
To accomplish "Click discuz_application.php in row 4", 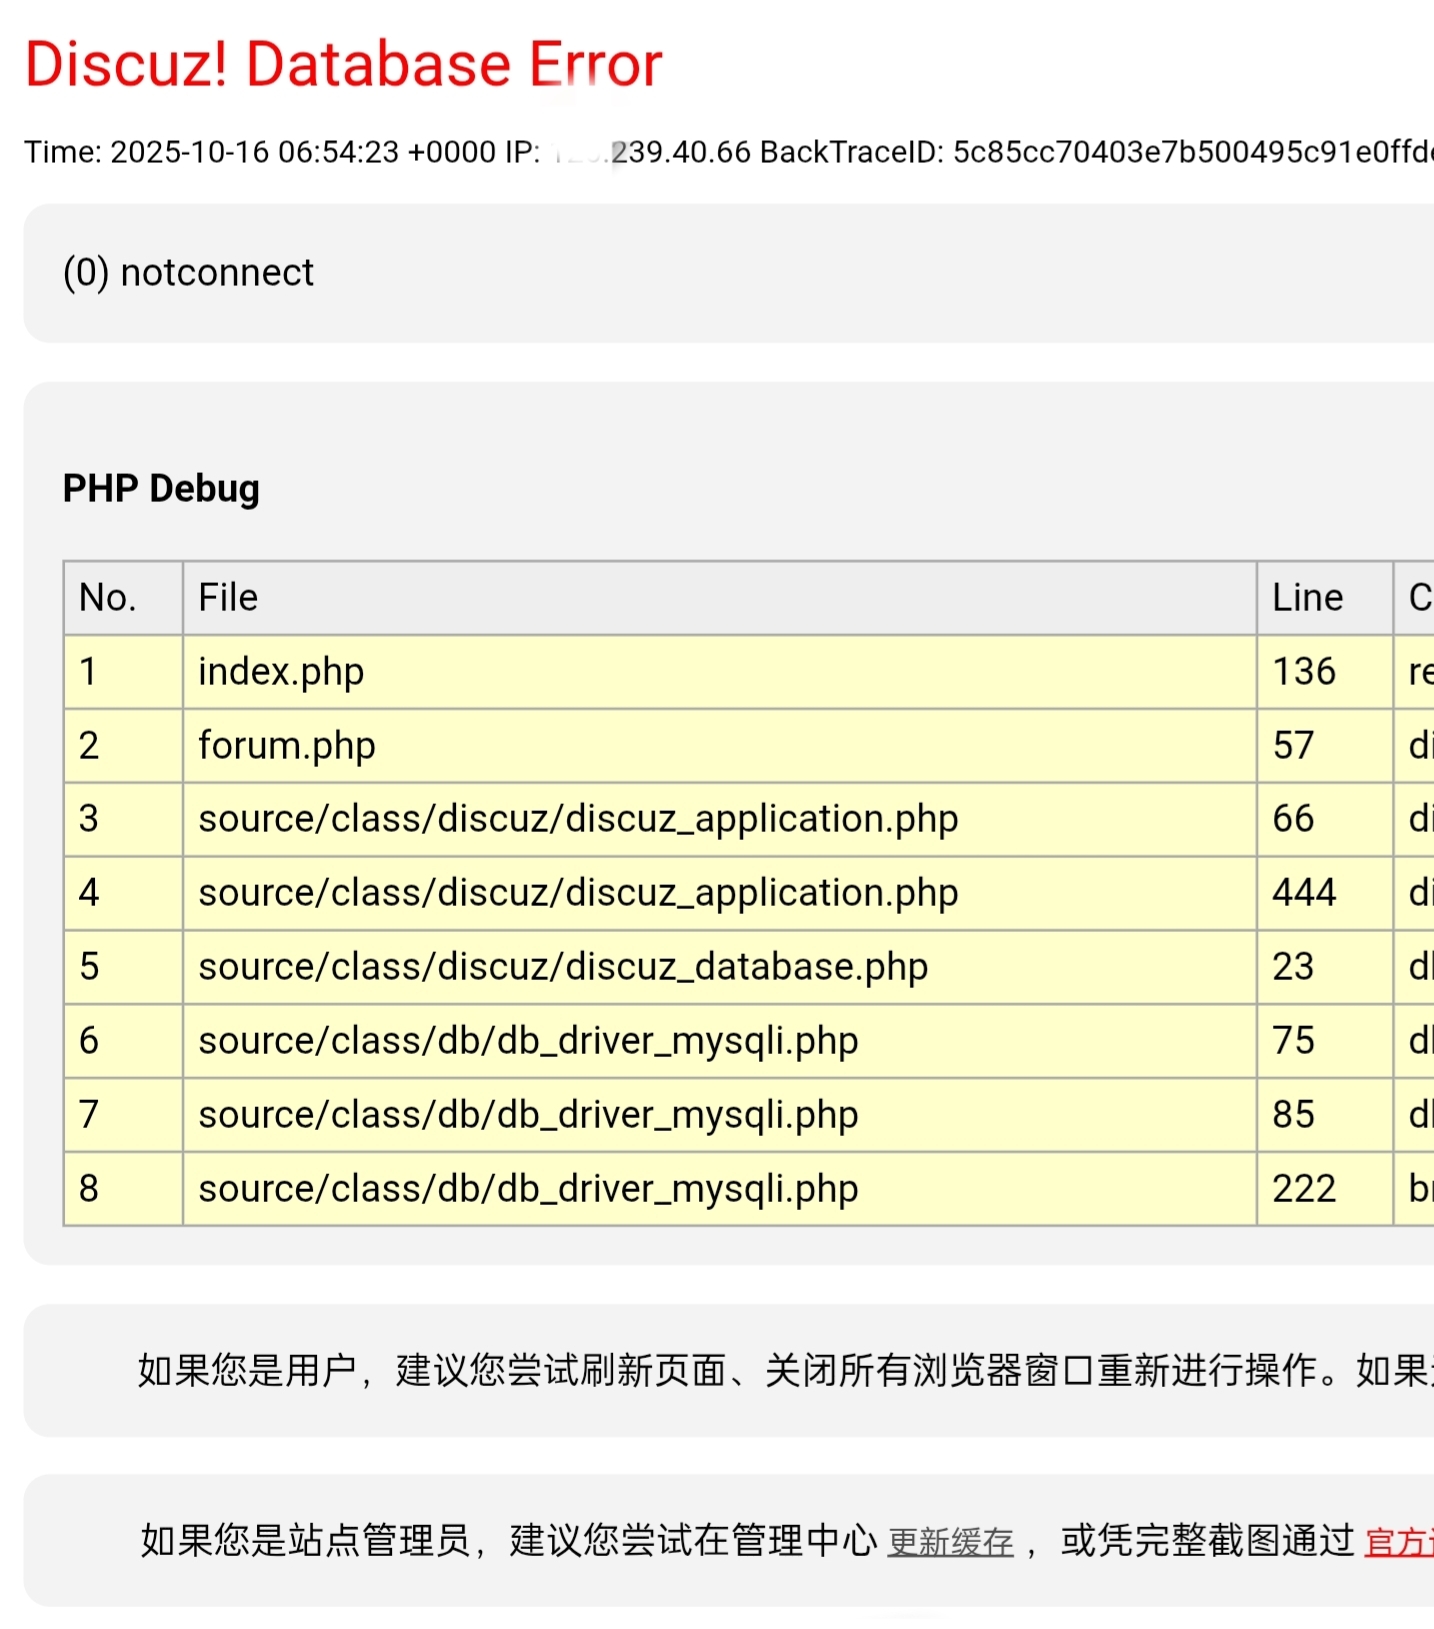I will click(578, 893).
